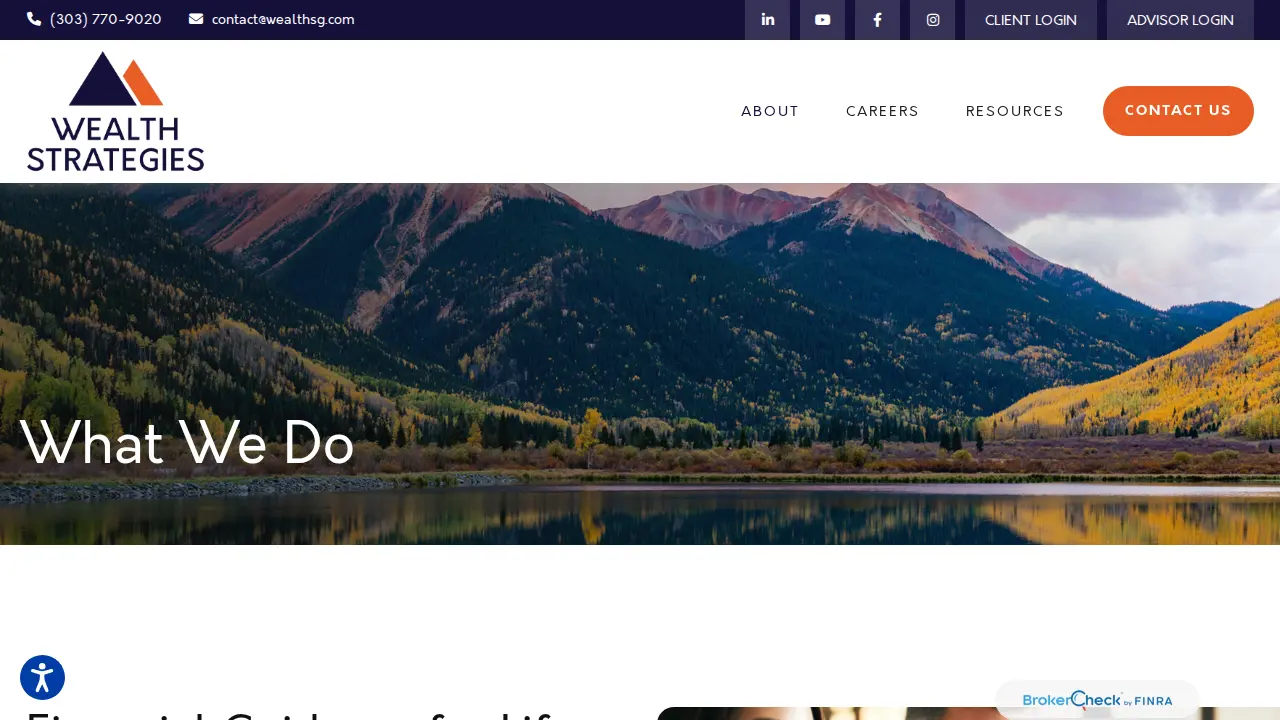Open the About menu
Screen dimensions: 1280x720
point(770,111)
